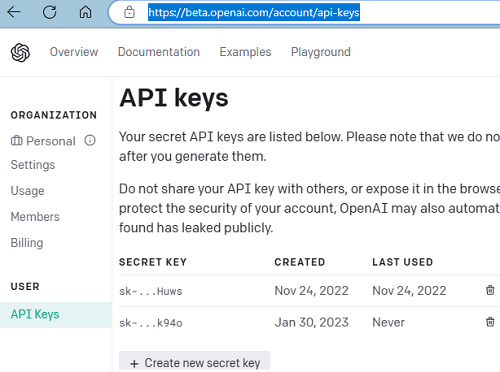Show Personal organization info icon
The image size is (500, 372).
(90, 141)
